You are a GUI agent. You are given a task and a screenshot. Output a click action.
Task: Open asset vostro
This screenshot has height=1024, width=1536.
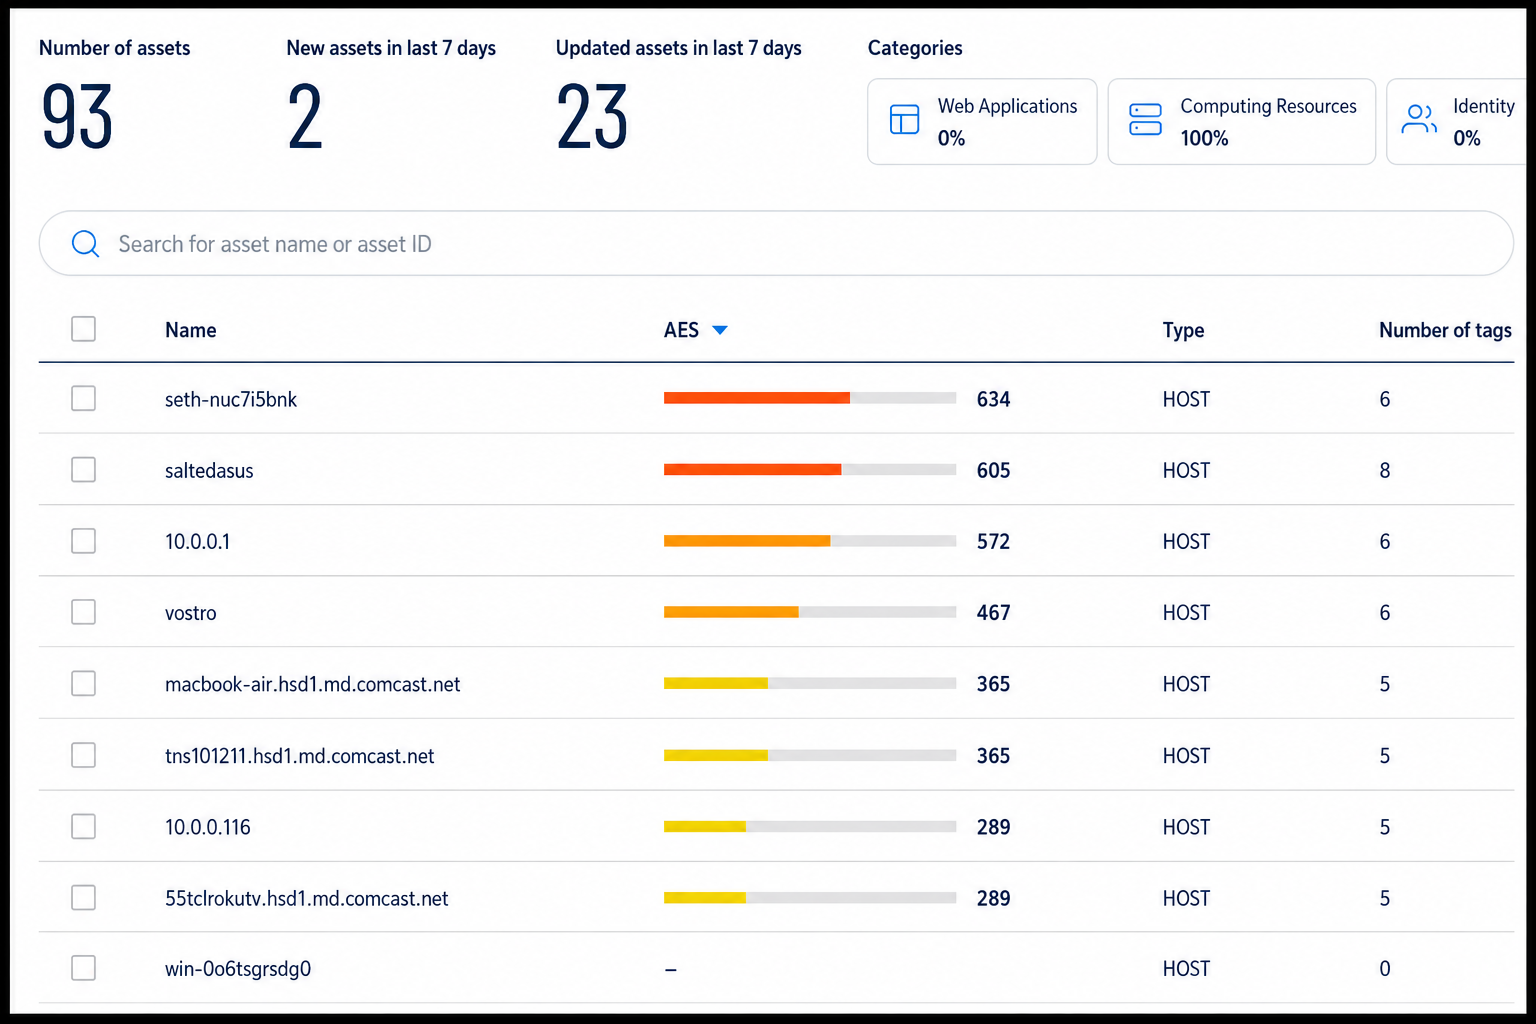pyautogui.click(x=191, y=613)
